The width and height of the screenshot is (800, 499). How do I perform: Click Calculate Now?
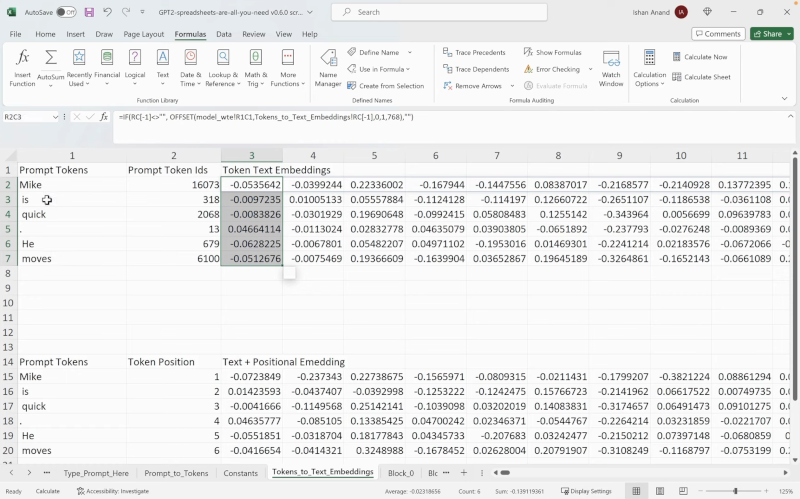click(700, 57)
